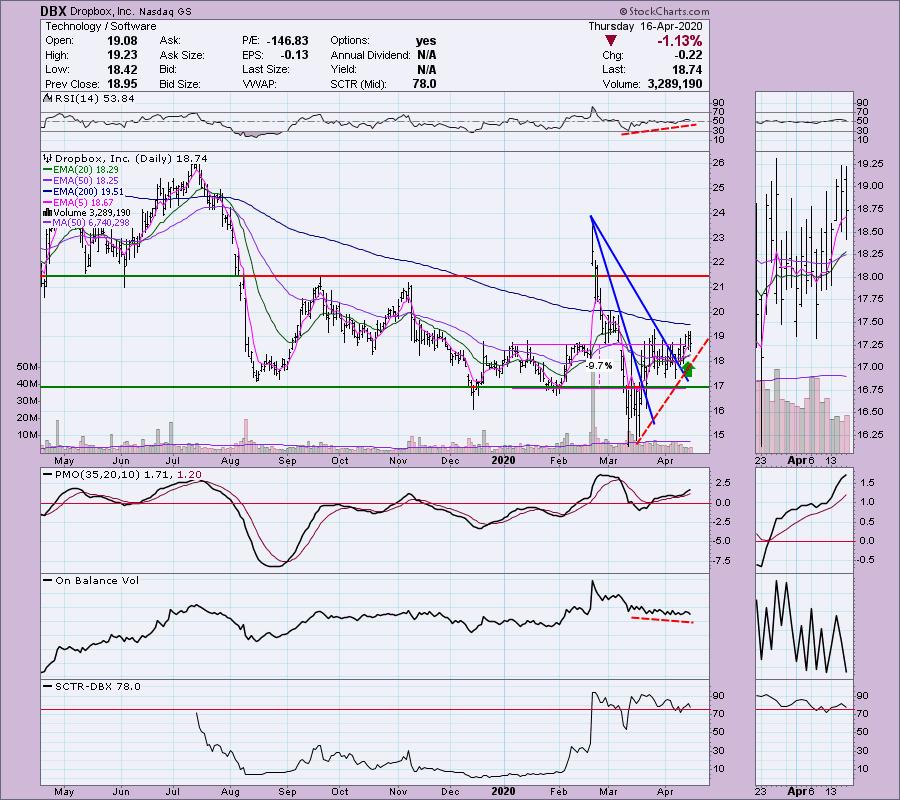
Task: Click the red down-triangle change indicator
Action: [611, 41]
